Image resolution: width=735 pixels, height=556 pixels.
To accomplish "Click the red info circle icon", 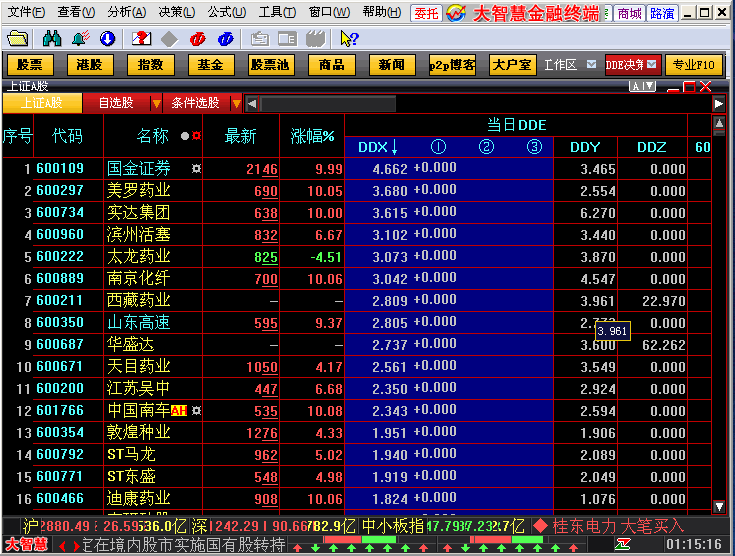I will click(197, 39).
